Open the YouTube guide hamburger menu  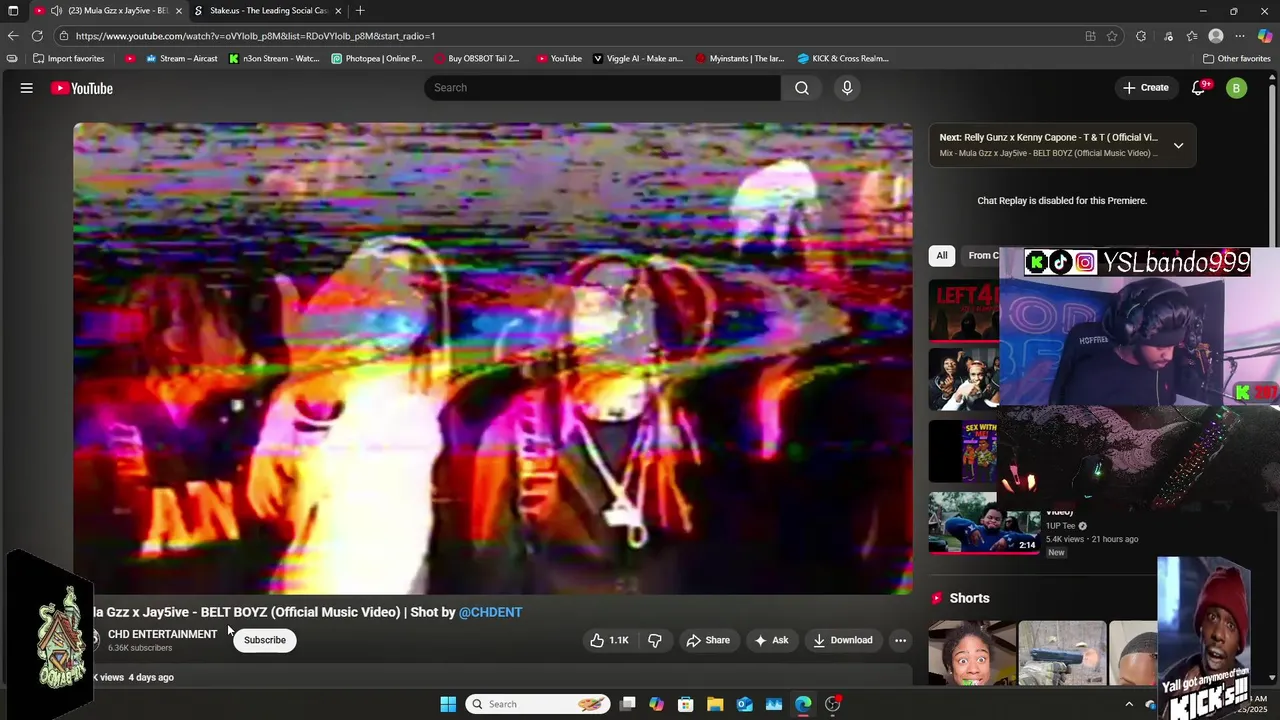point(27,88)
